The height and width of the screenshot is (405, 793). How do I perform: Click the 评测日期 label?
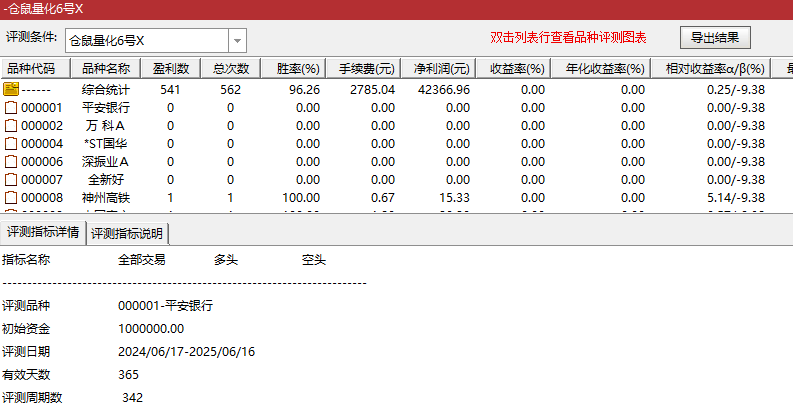26,352
